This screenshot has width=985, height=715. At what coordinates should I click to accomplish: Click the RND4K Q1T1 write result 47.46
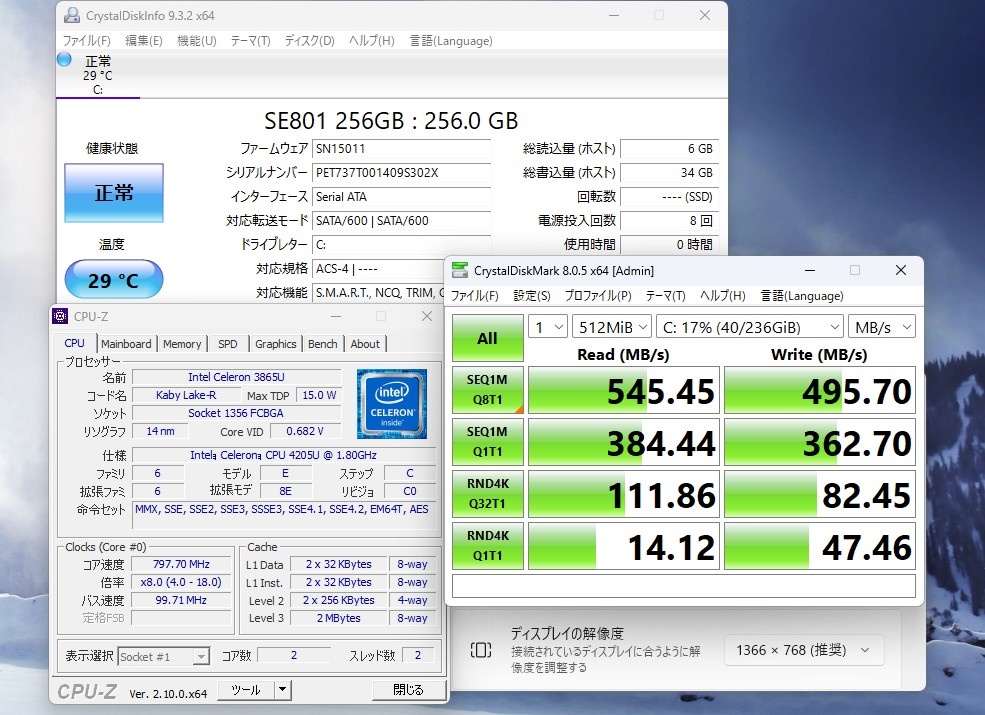[820, 546]
